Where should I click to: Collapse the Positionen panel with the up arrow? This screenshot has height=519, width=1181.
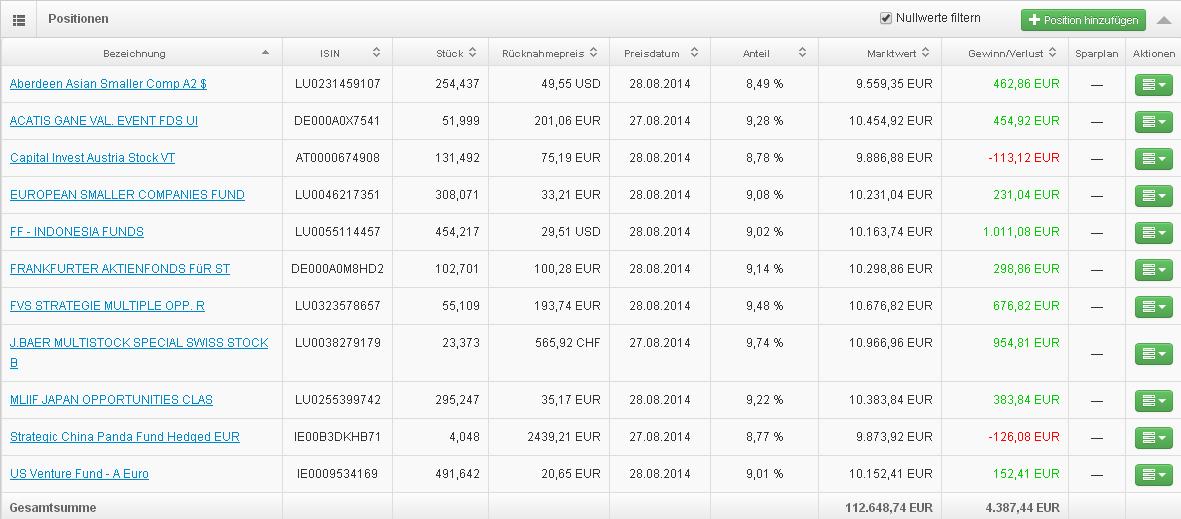tap(1164, 20)
